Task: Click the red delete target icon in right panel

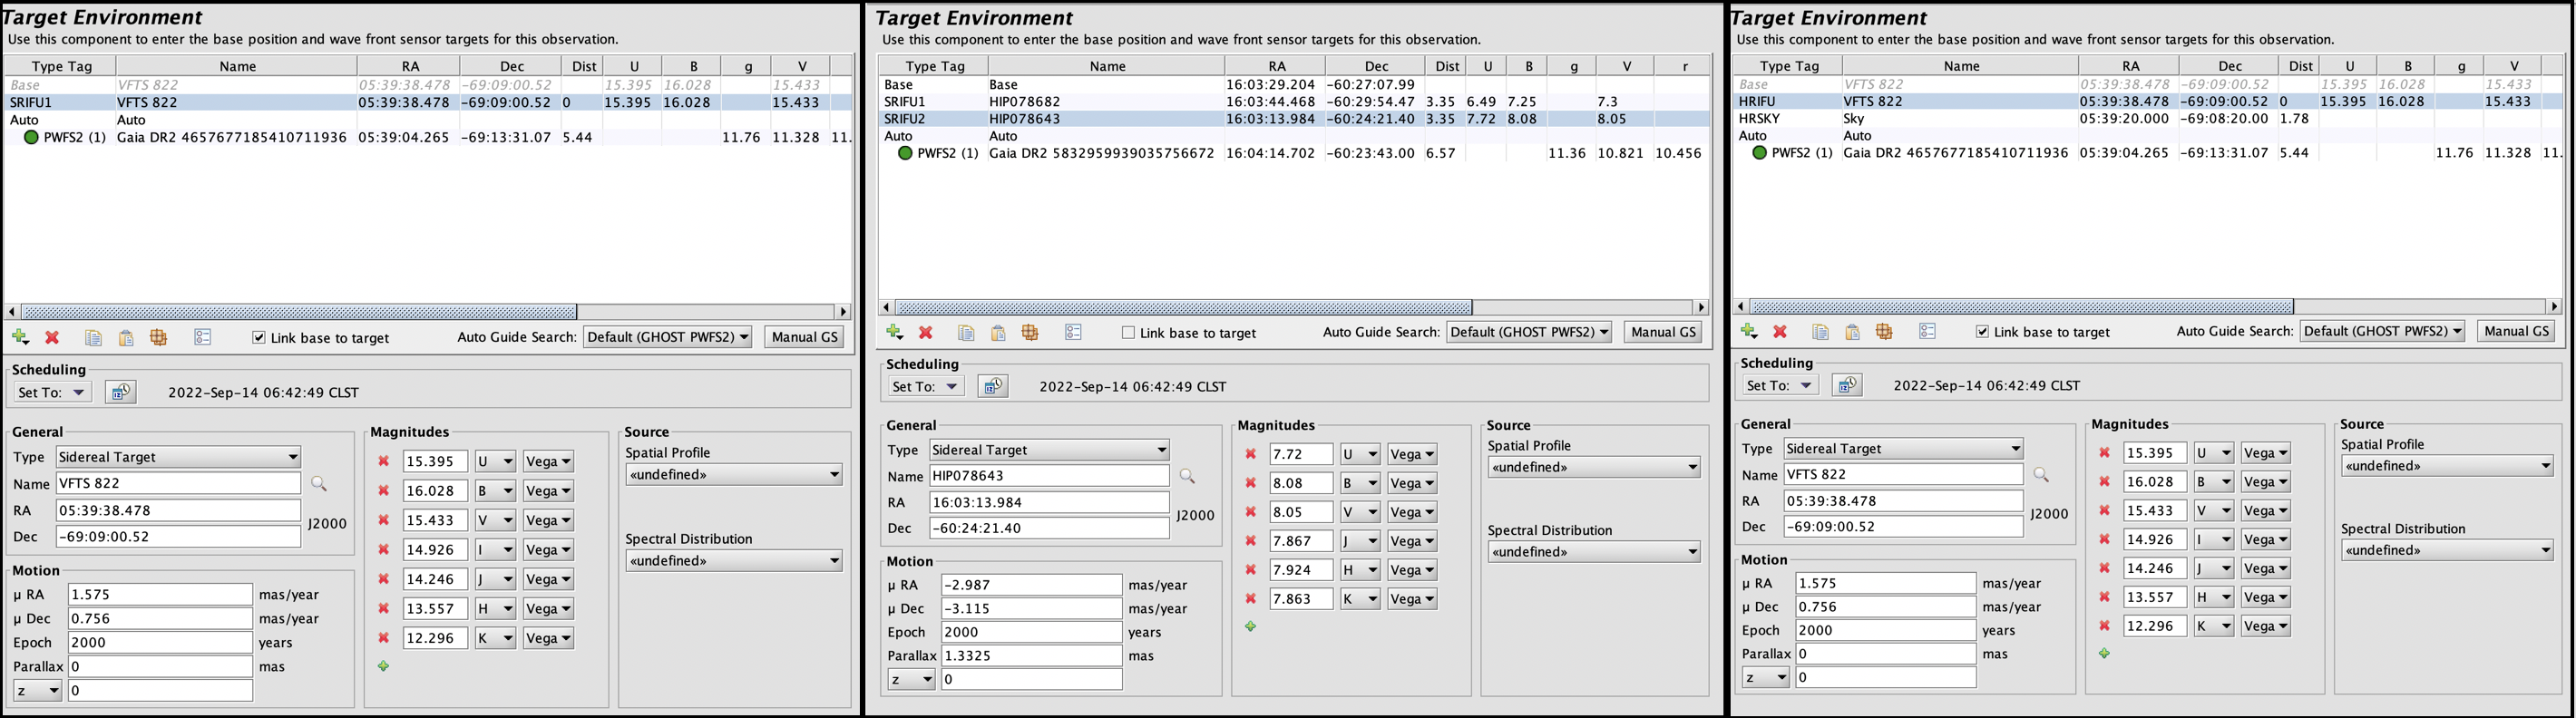Action: click(x=1780, y=331)
